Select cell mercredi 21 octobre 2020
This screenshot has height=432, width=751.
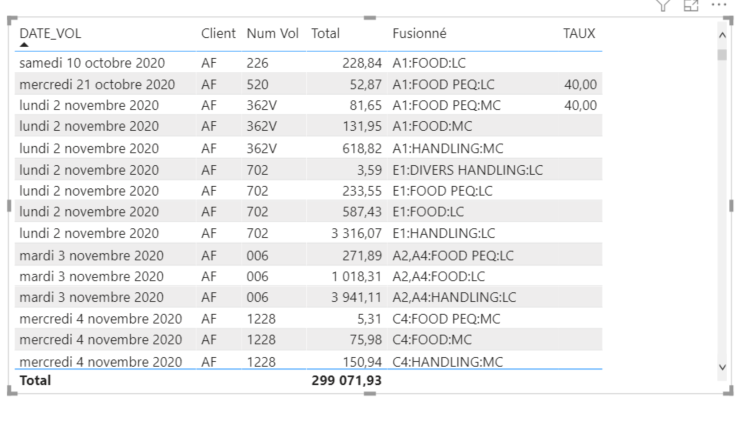point(97,85)
